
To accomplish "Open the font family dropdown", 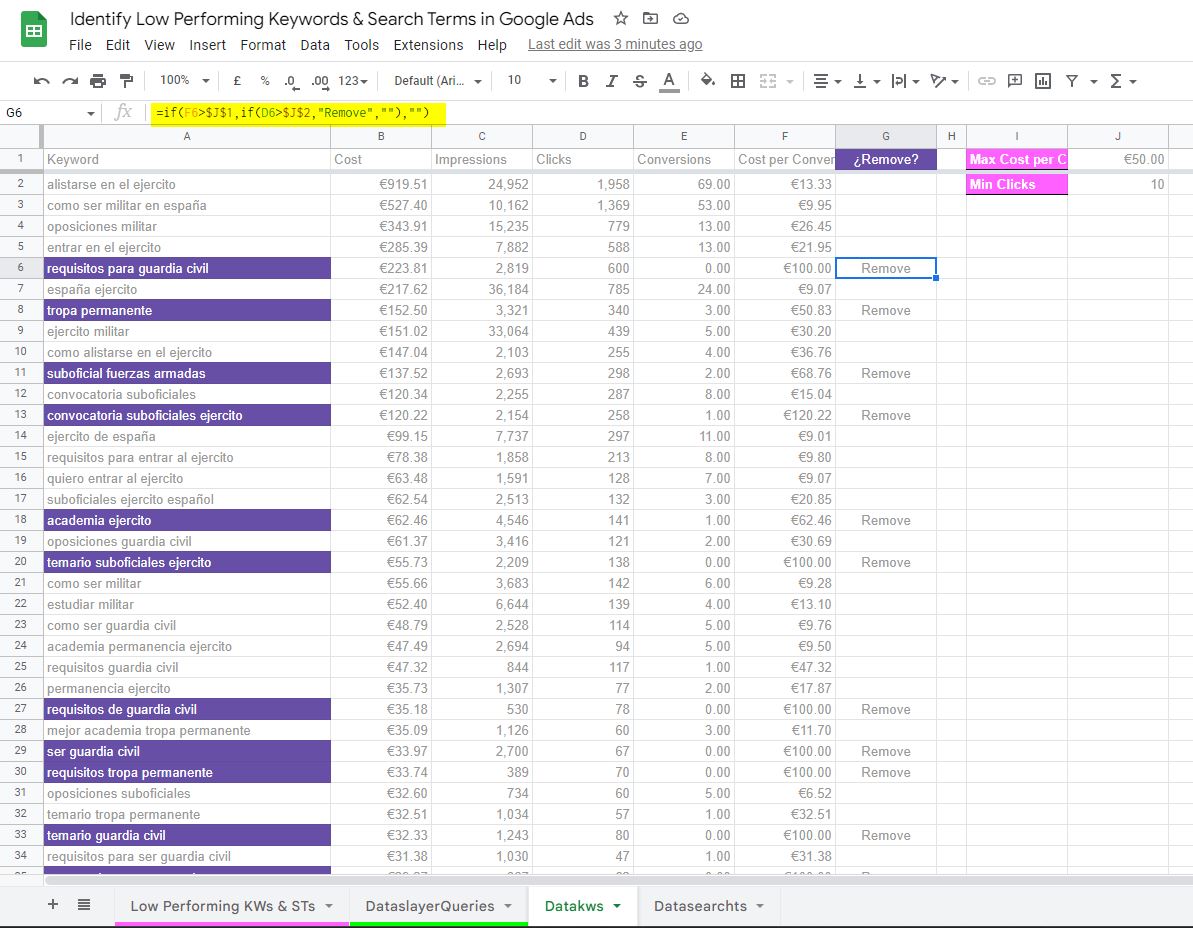I will point(437,81).
